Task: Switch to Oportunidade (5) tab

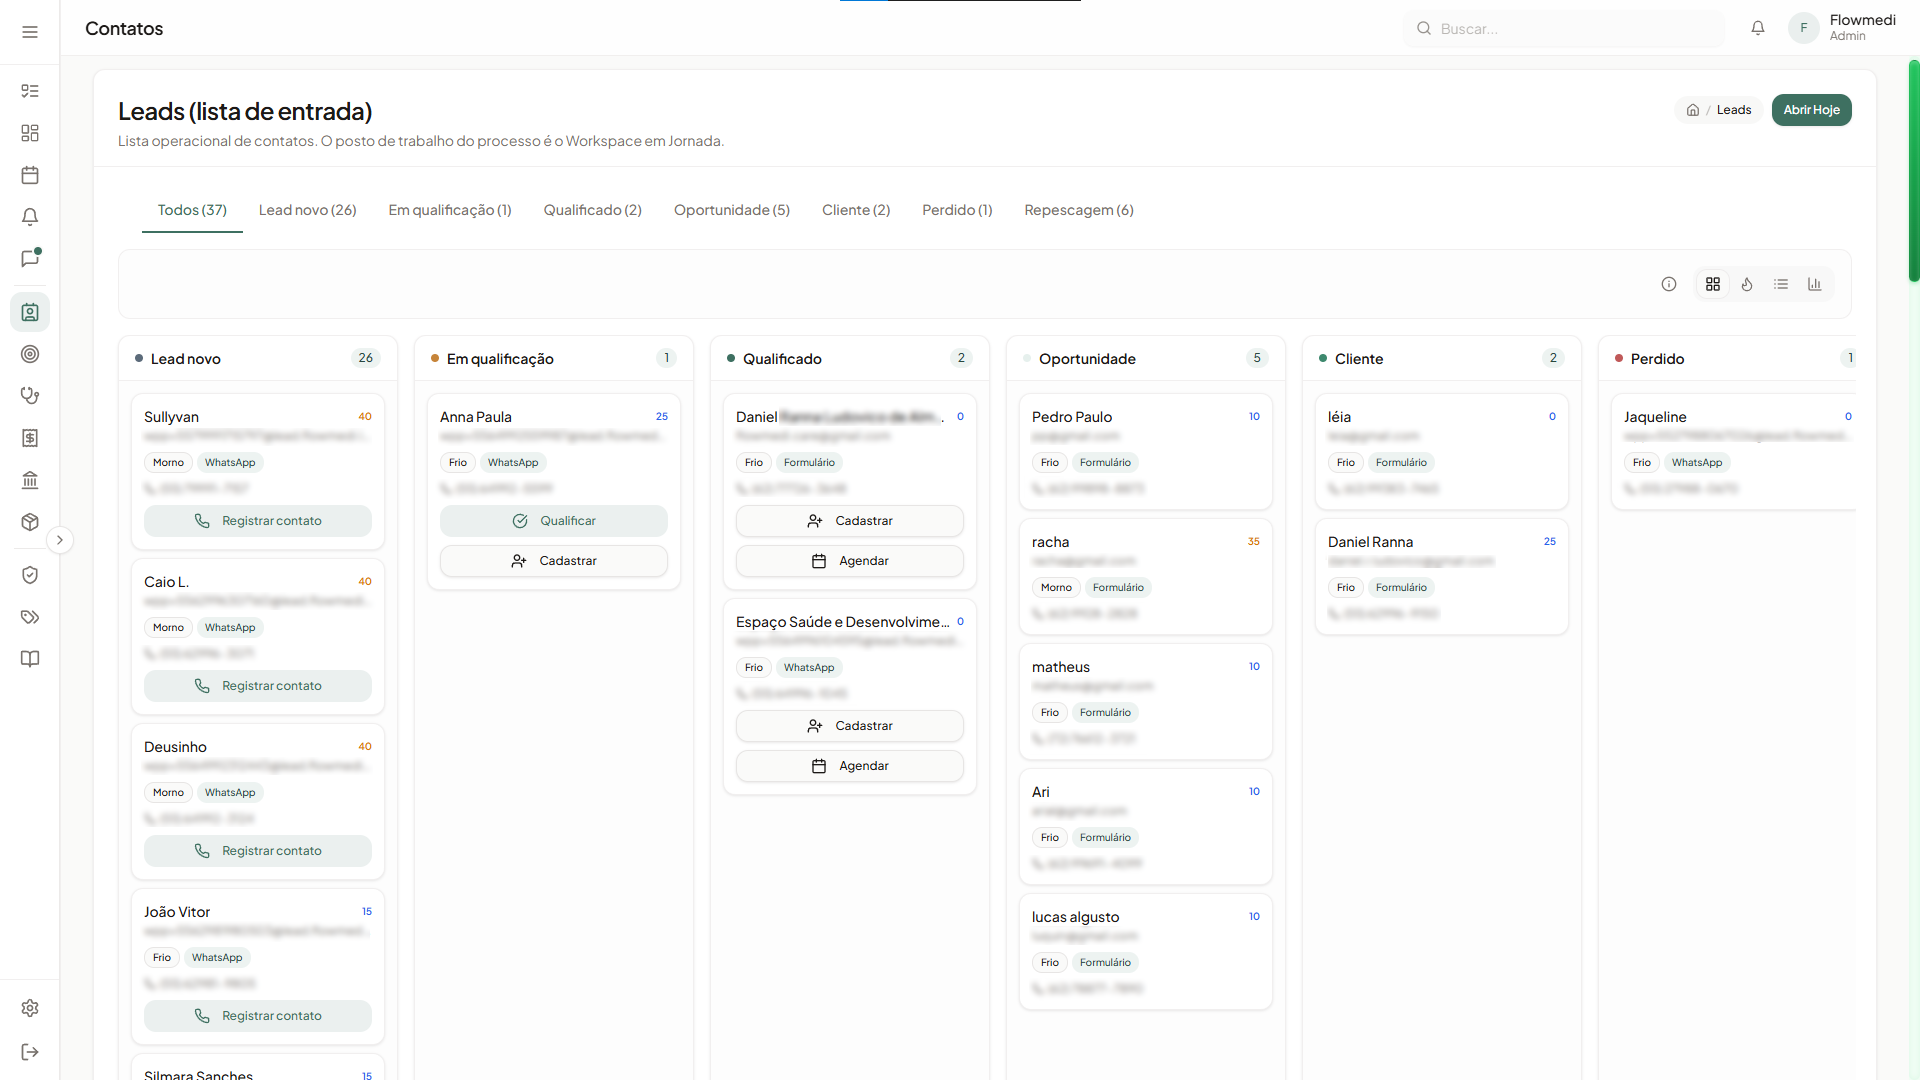Action: click(x=732, y=210)
